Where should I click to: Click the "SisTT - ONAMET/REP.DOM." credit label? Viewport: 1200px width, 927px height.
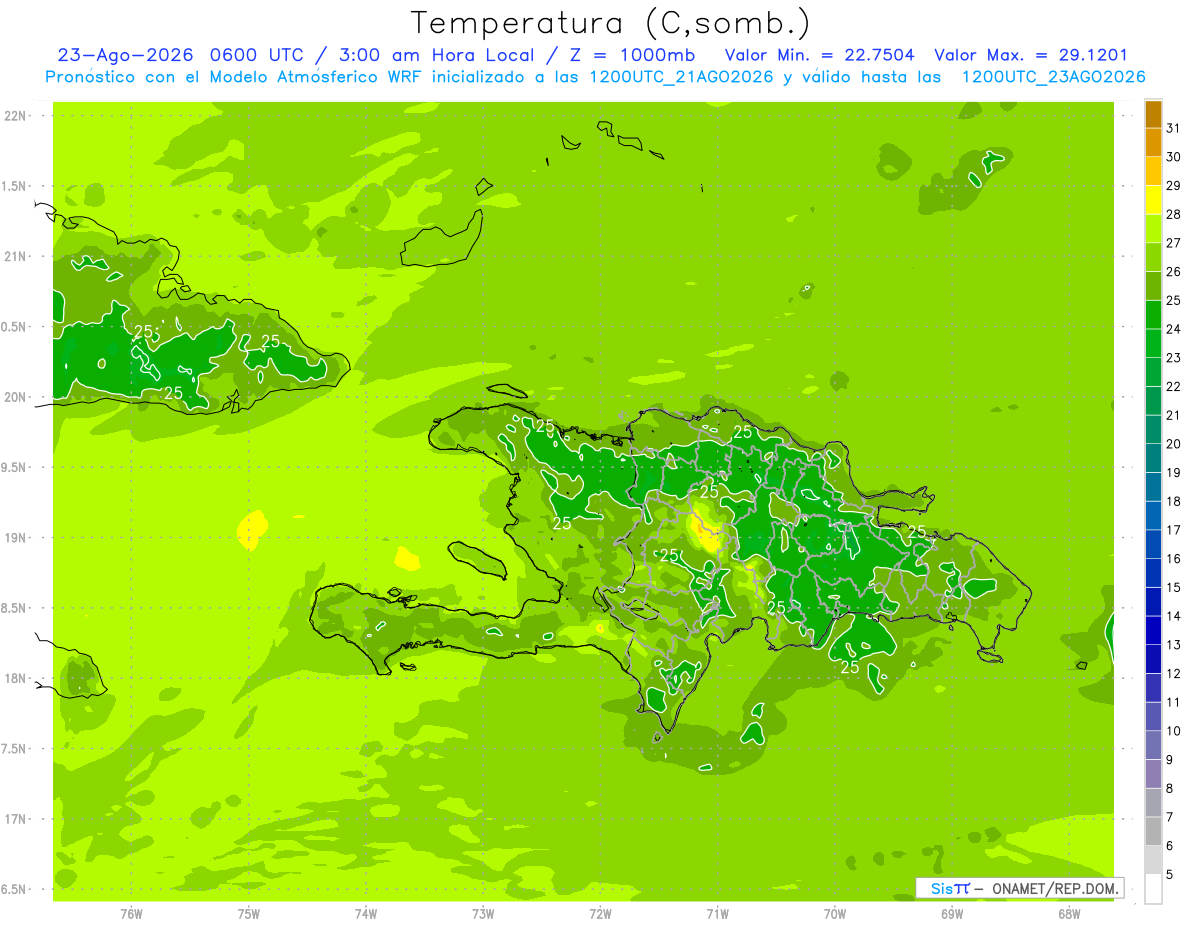[x=1022, y=888]
